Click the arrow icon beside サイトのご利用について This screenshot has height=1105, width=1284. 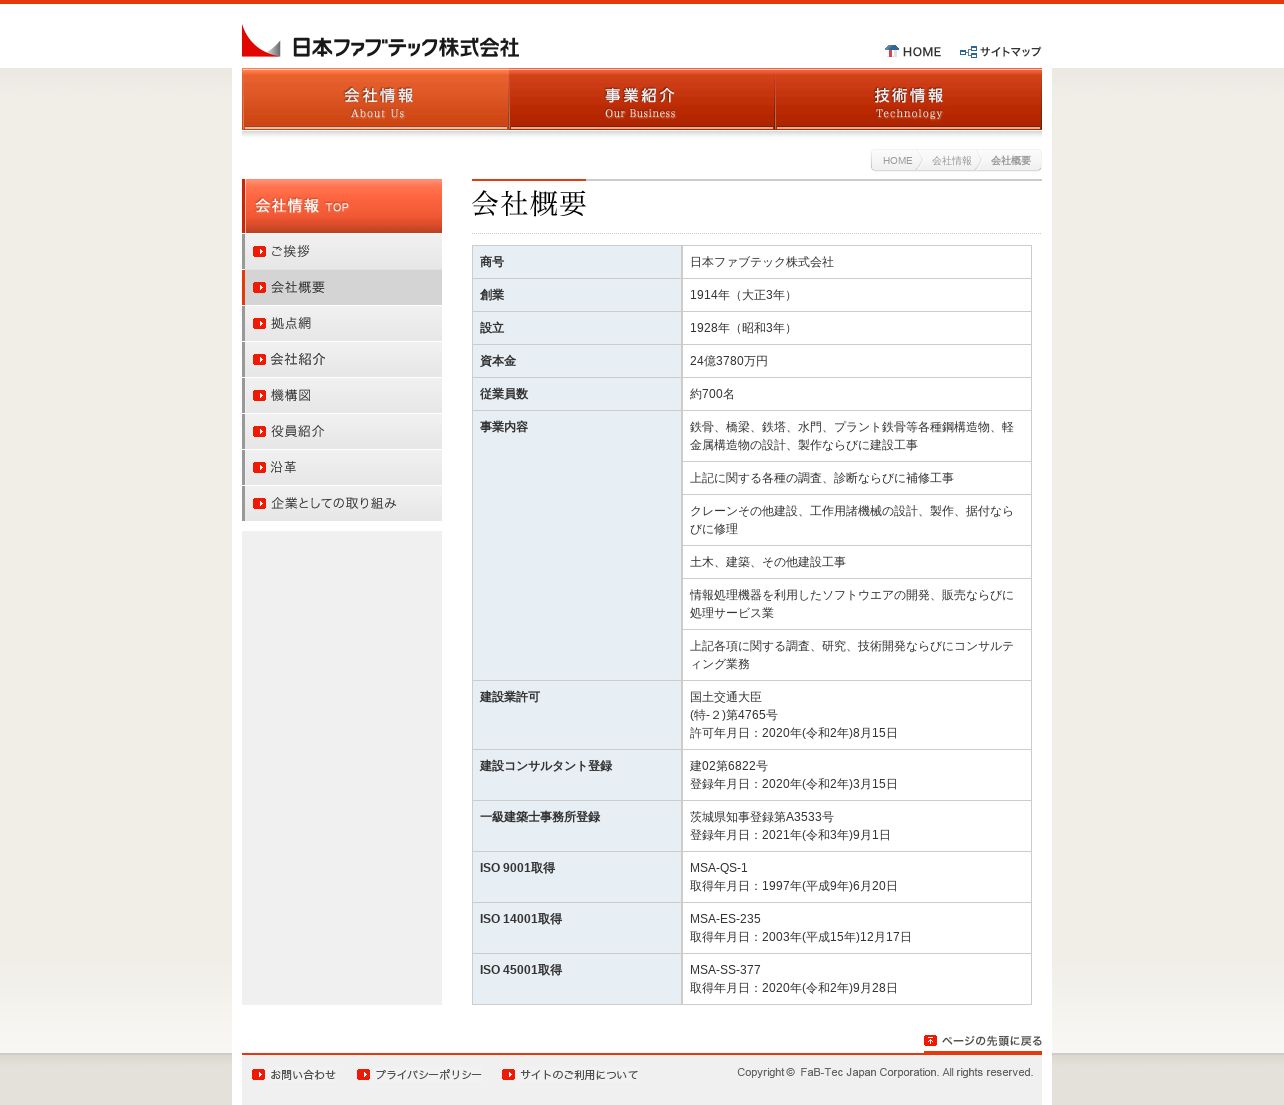click(509, 1075)
